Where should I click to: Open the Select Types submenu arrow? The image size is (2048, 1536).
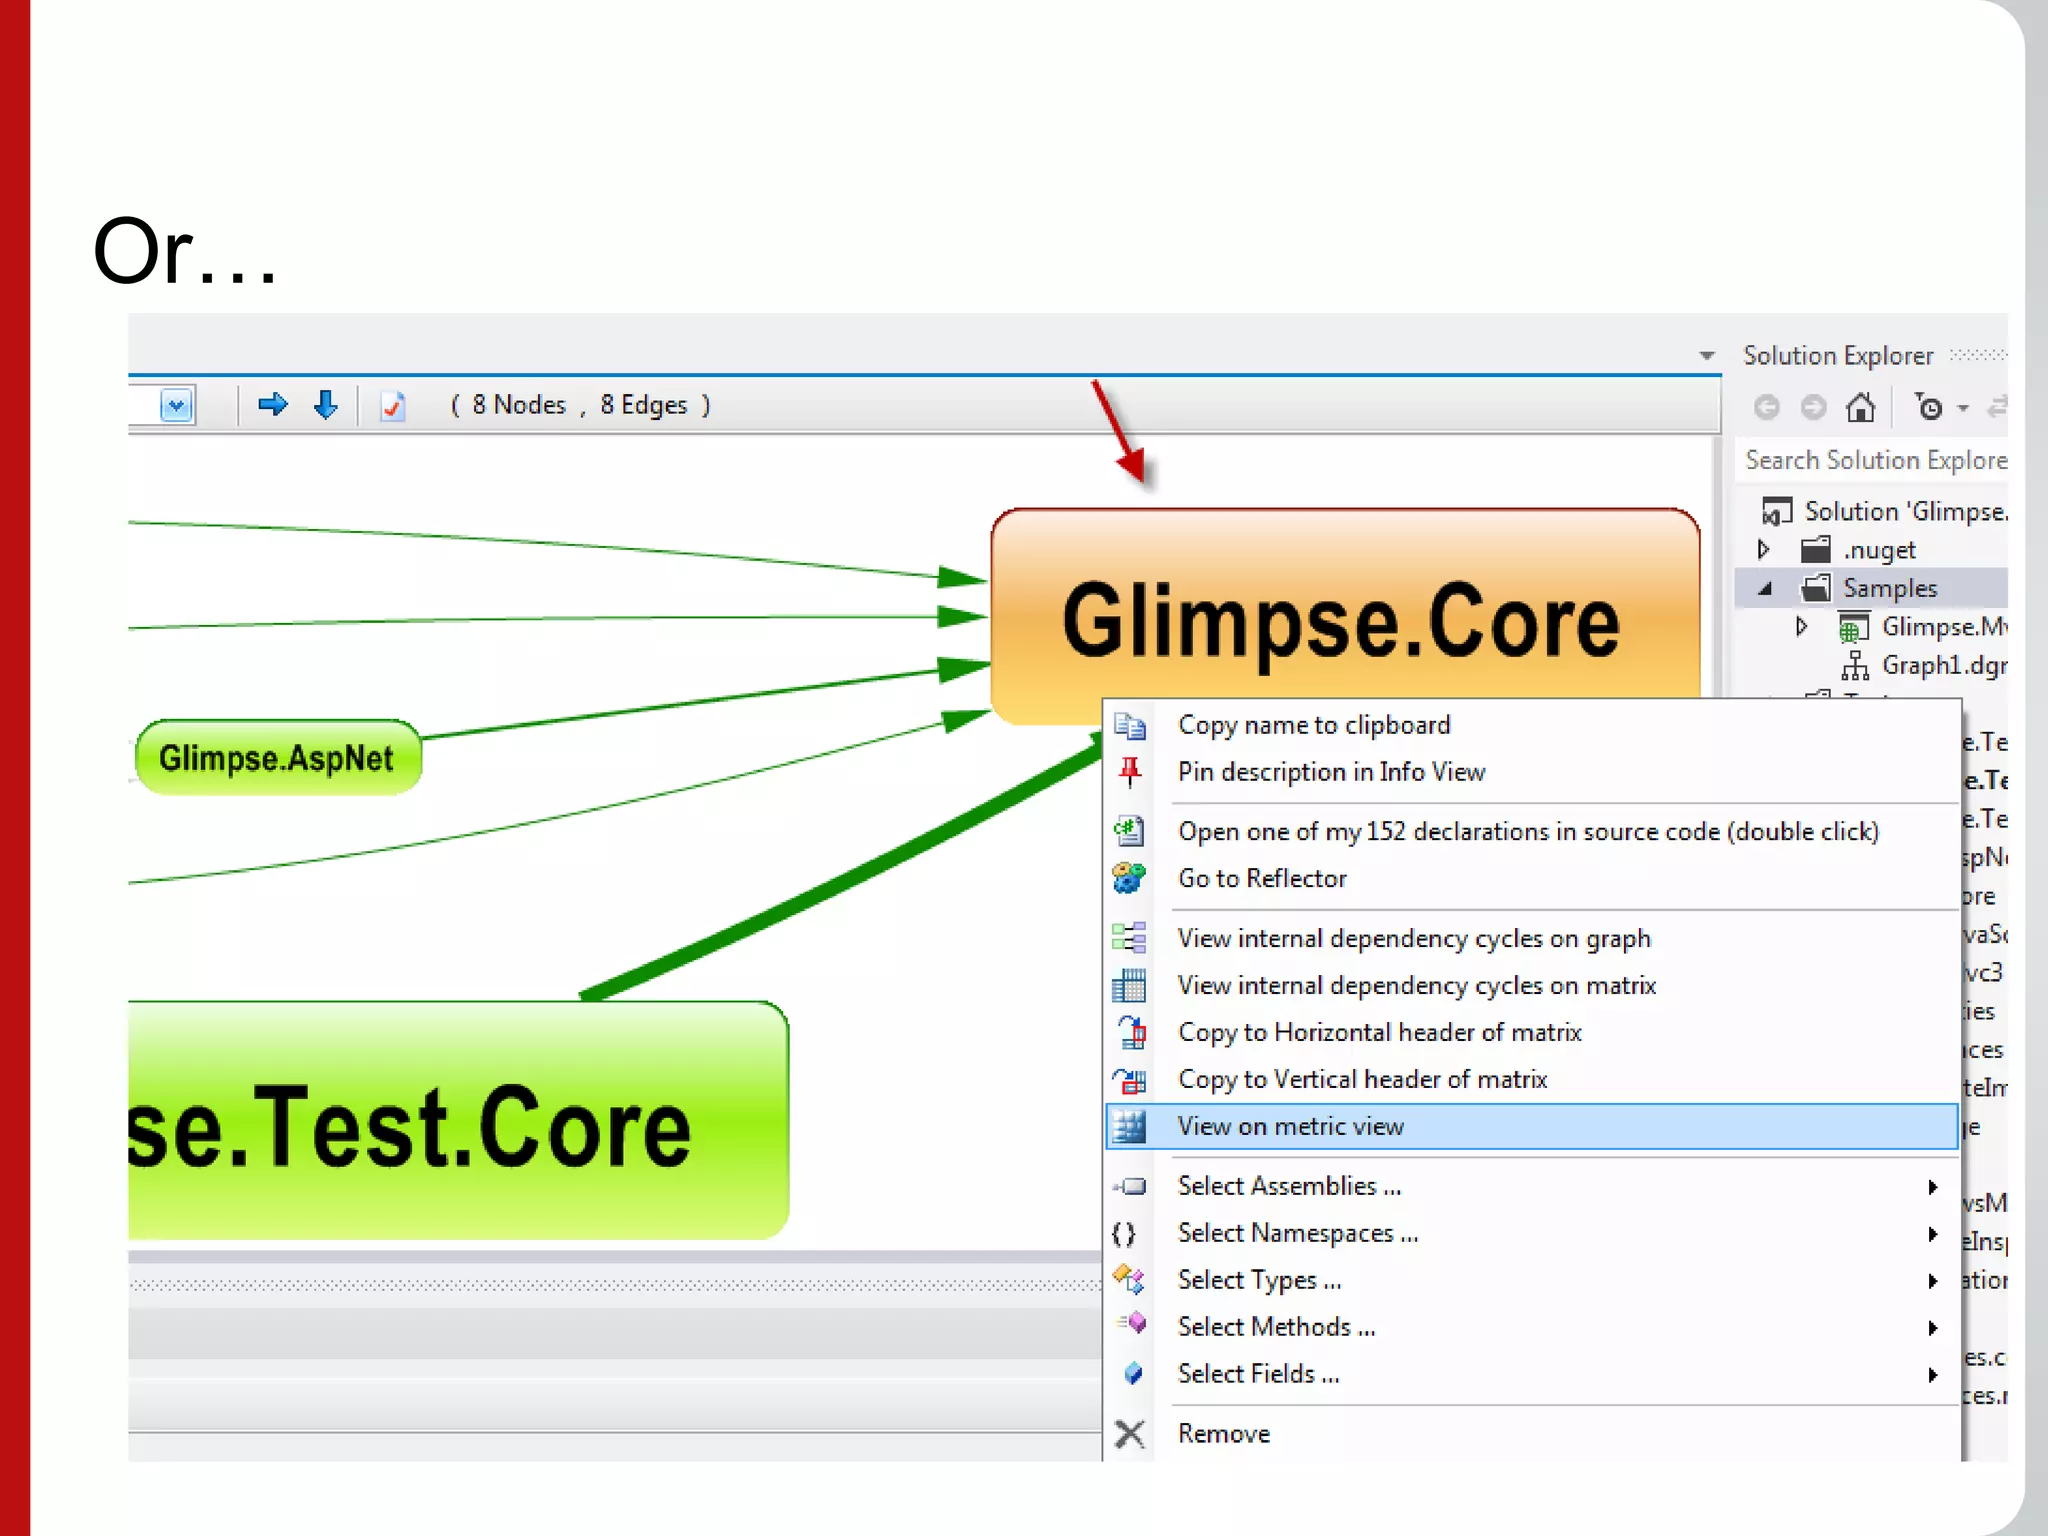point(1932,1281)
